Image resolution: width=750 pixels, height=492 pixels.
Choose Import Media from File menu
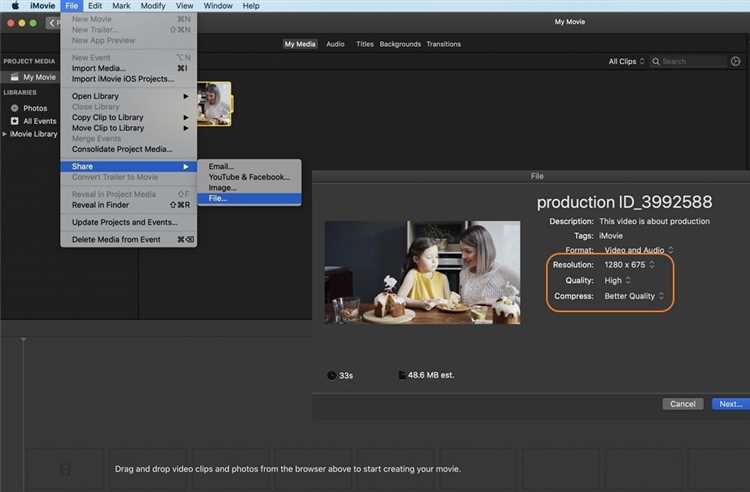tap(129, 68)
